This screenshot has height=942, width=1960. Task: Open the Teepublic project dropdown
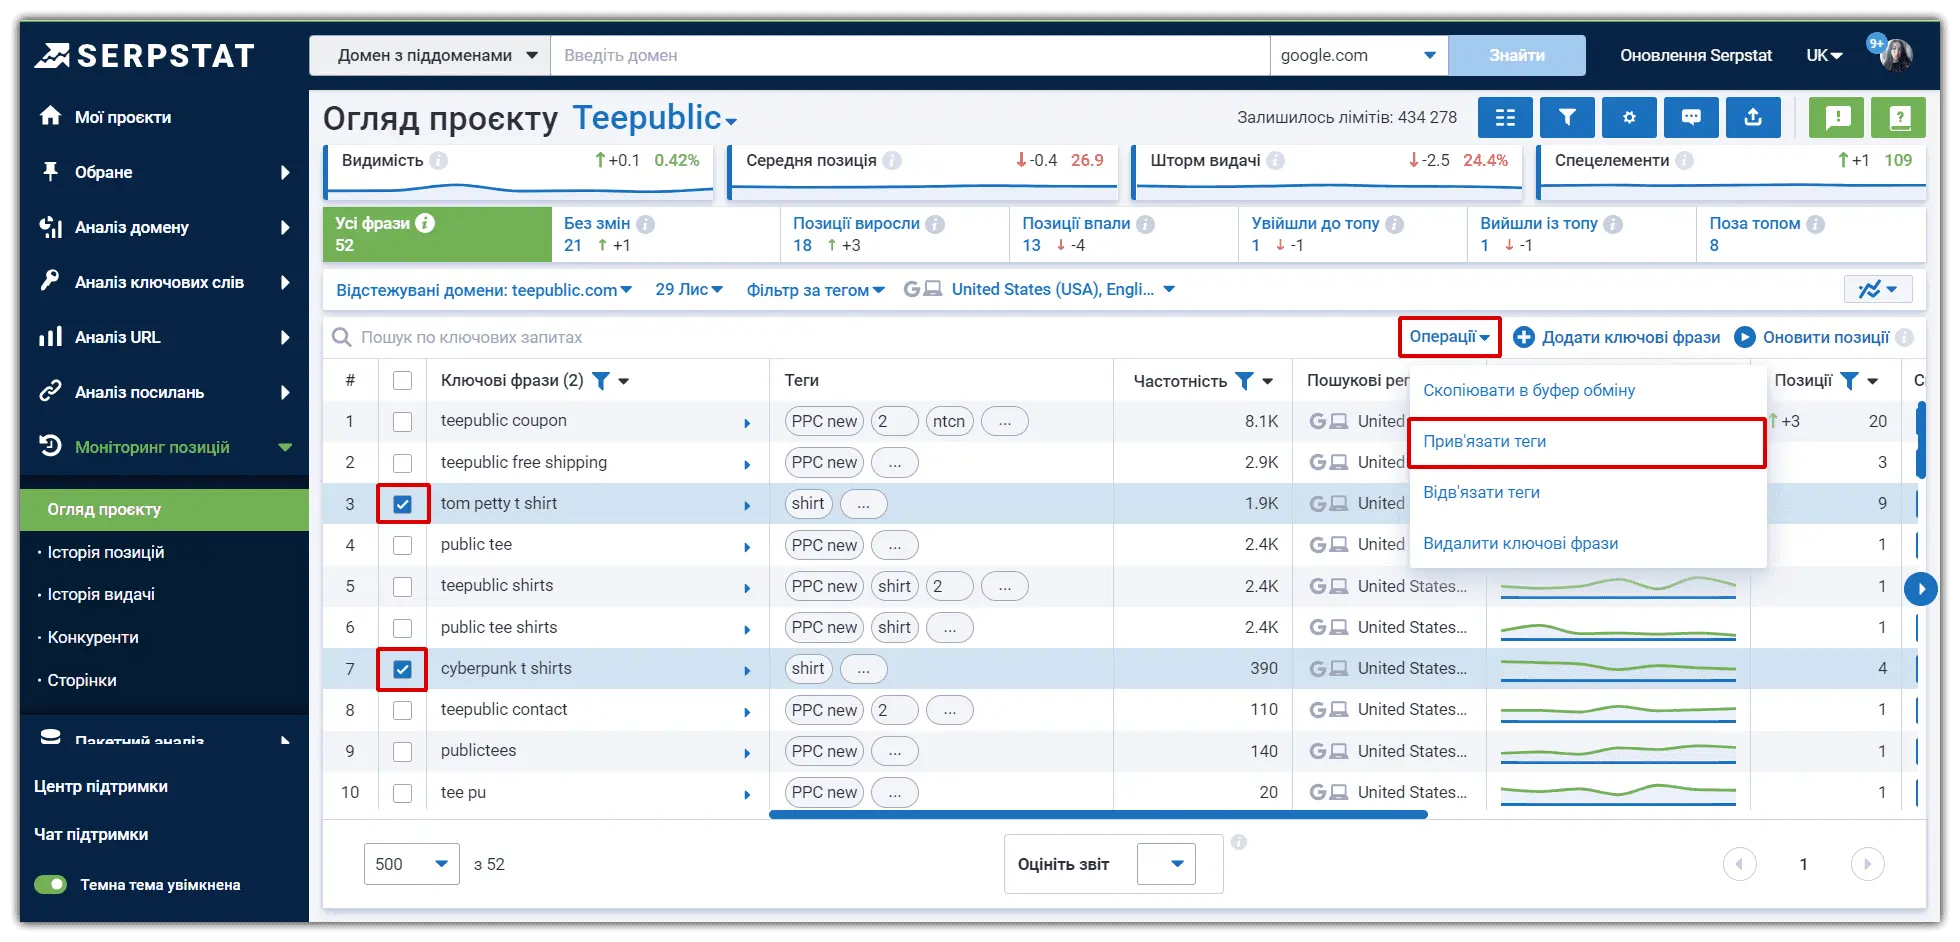click(655, 118)
